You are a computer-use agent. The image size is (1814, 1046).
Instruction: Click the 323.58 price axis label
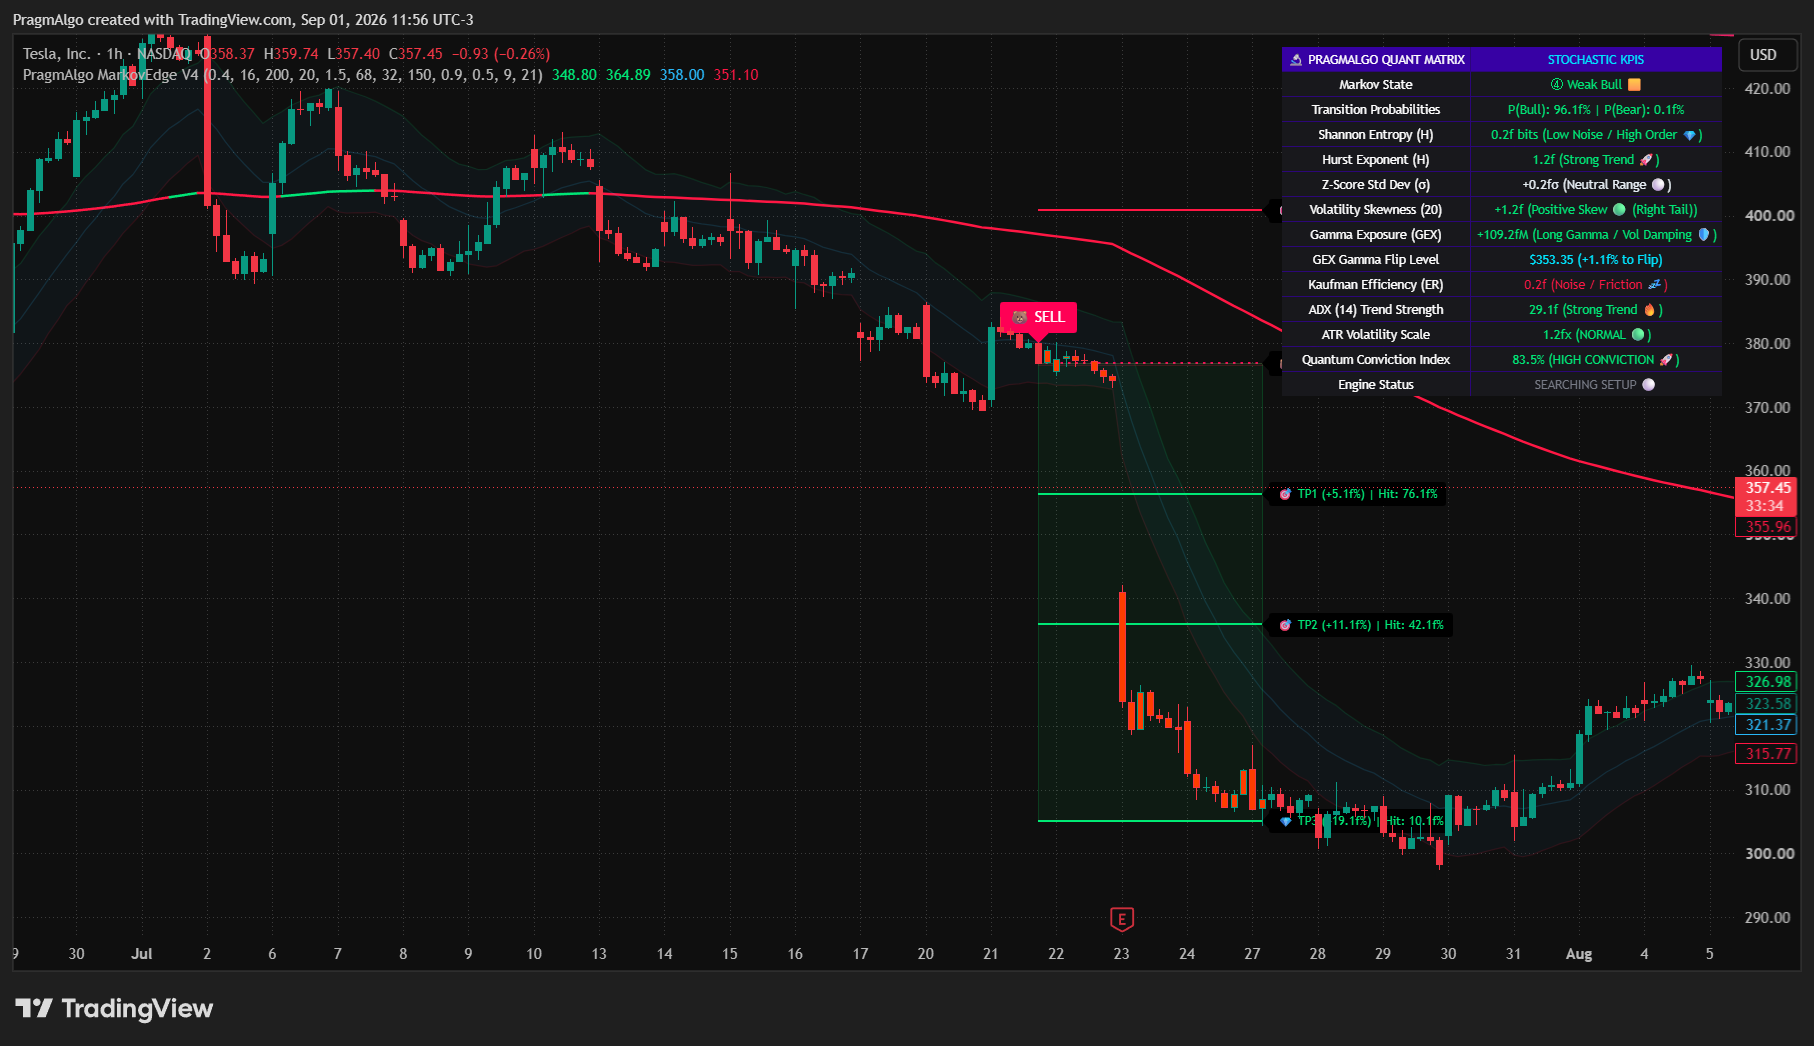(x=1768, y=704)
